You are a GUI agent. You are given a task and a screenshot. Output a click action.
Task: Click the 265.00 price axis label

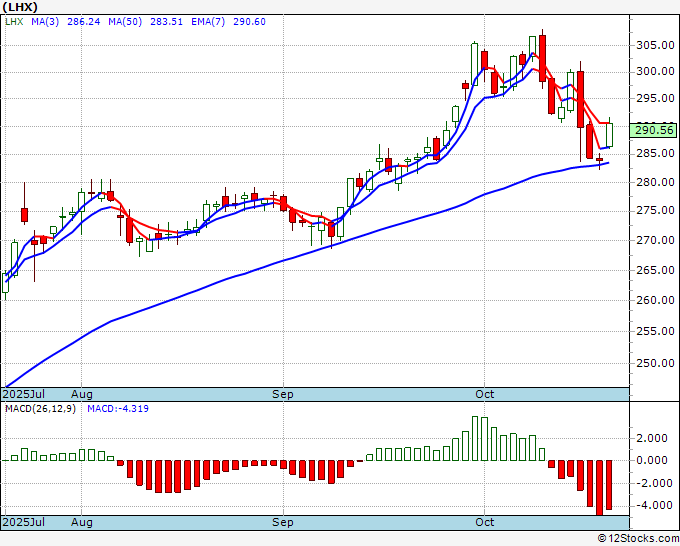coord(655,270)
